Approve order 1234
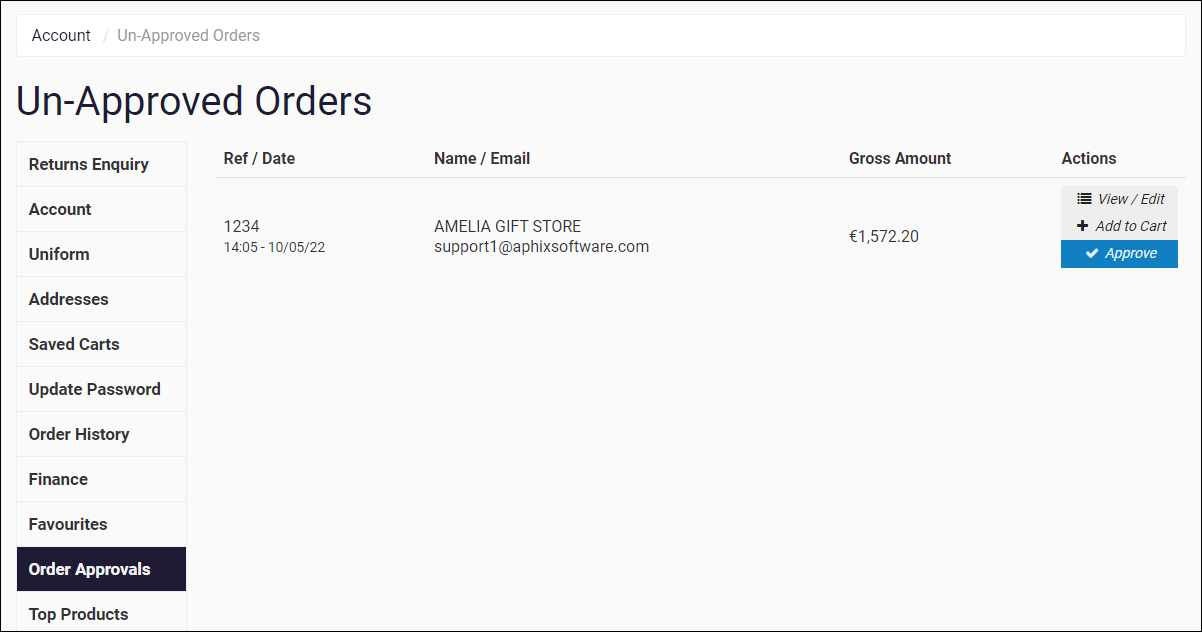 pyautogui.click(x=1119, y=254)
